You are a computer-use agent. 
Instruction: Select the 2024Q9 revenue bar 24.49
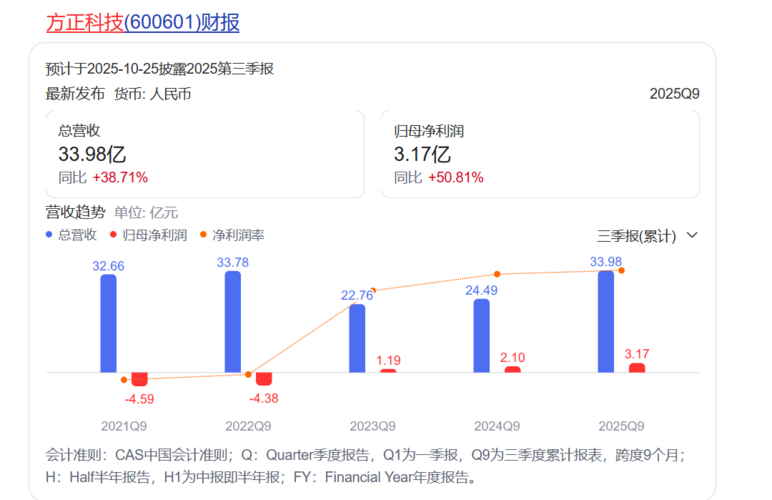coord(482,336)
